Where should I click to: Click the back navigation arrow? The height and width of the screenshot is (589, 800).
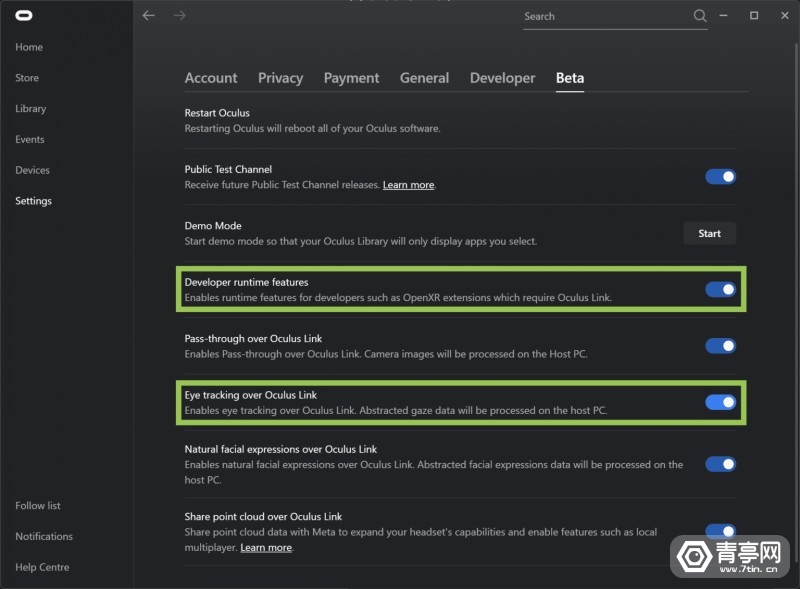tap(149, 16)
